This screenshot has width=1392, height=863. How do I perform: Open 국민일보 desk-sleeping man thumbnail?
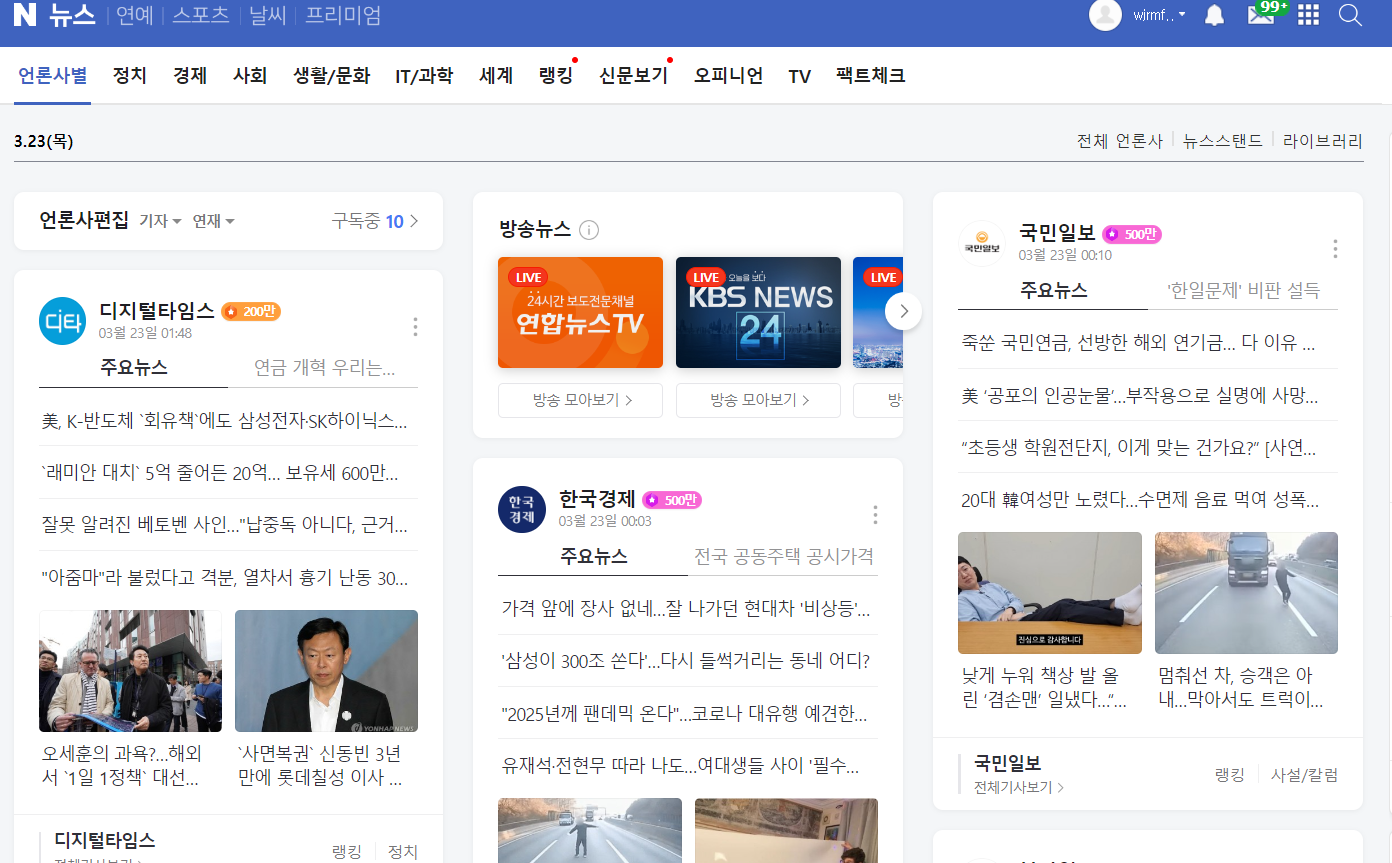[x=1050, y=593]
